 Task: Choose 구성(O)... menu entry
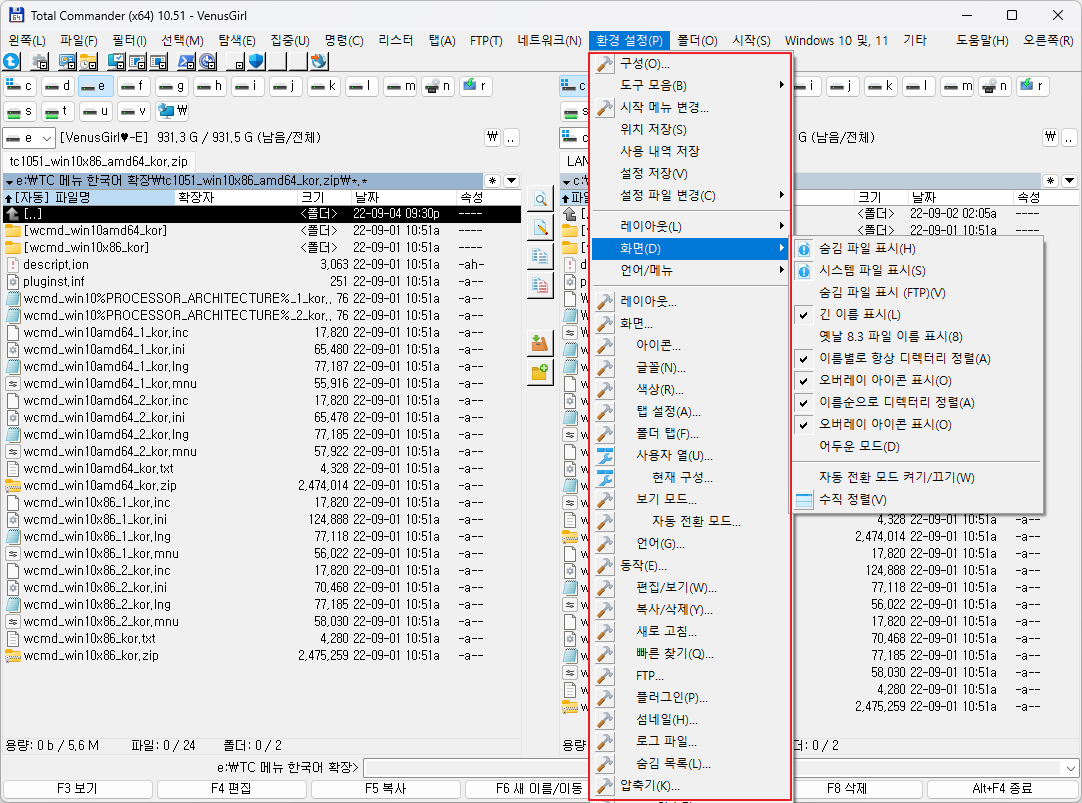pyautogui.click(x=691, y=63)
